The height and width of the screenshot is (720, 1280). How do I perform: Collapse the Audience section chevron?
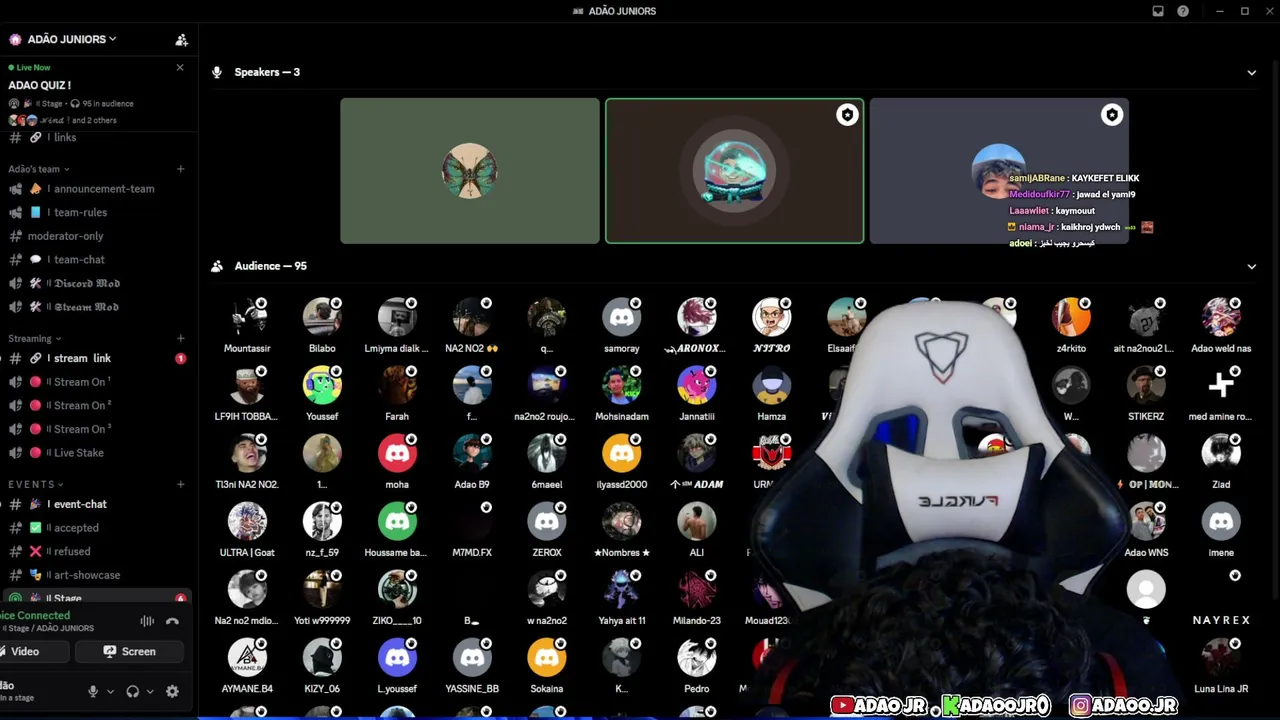[x=1251, y=266]
